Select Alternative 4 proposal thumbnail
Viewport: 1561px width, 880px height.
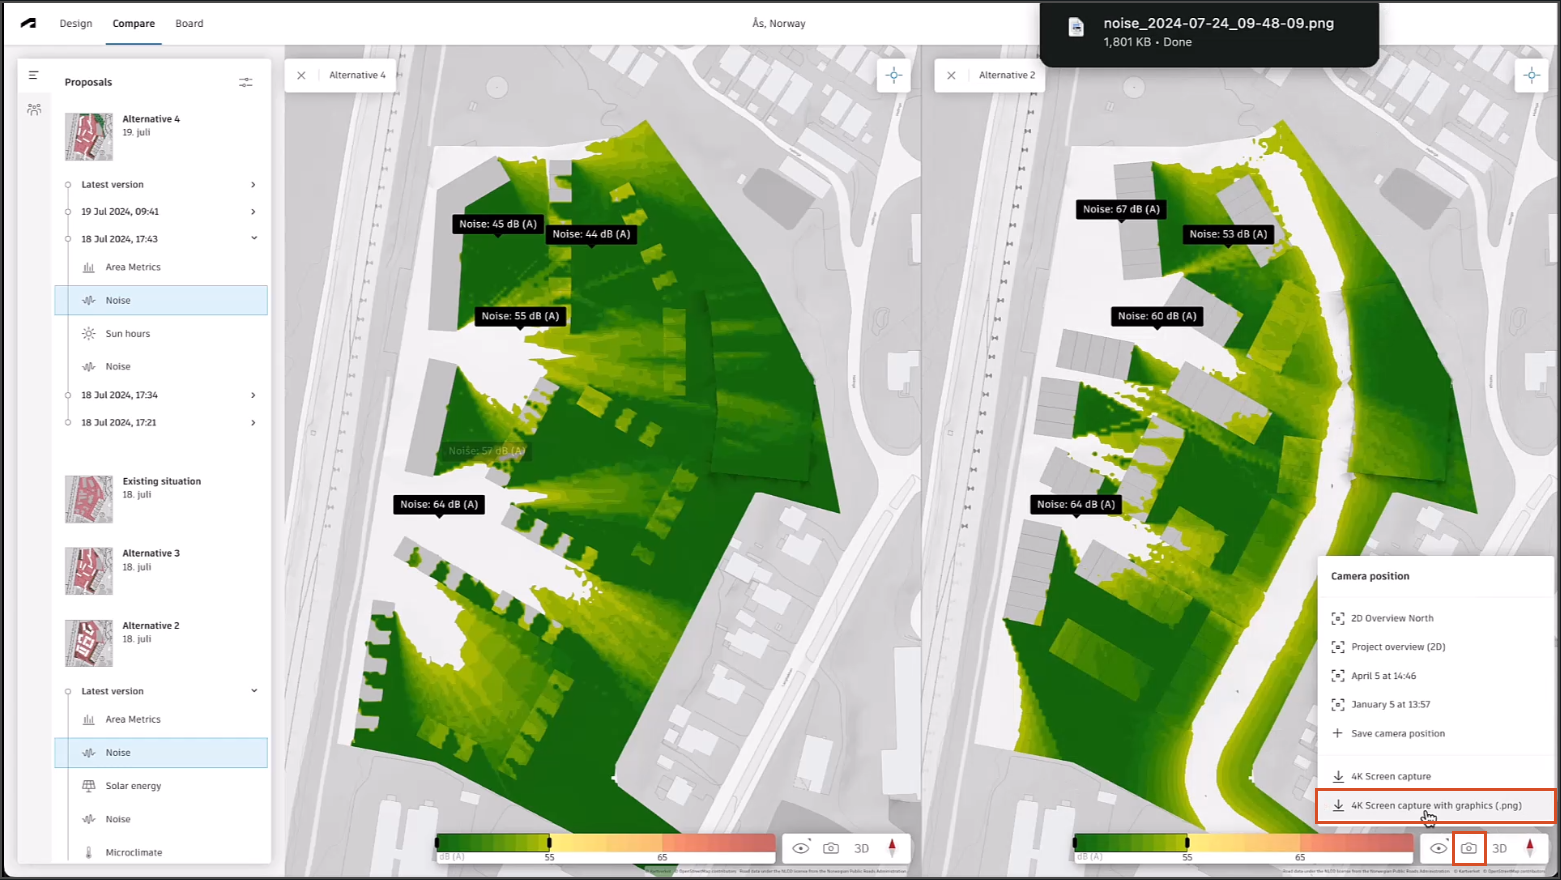(x=89, y=137)
